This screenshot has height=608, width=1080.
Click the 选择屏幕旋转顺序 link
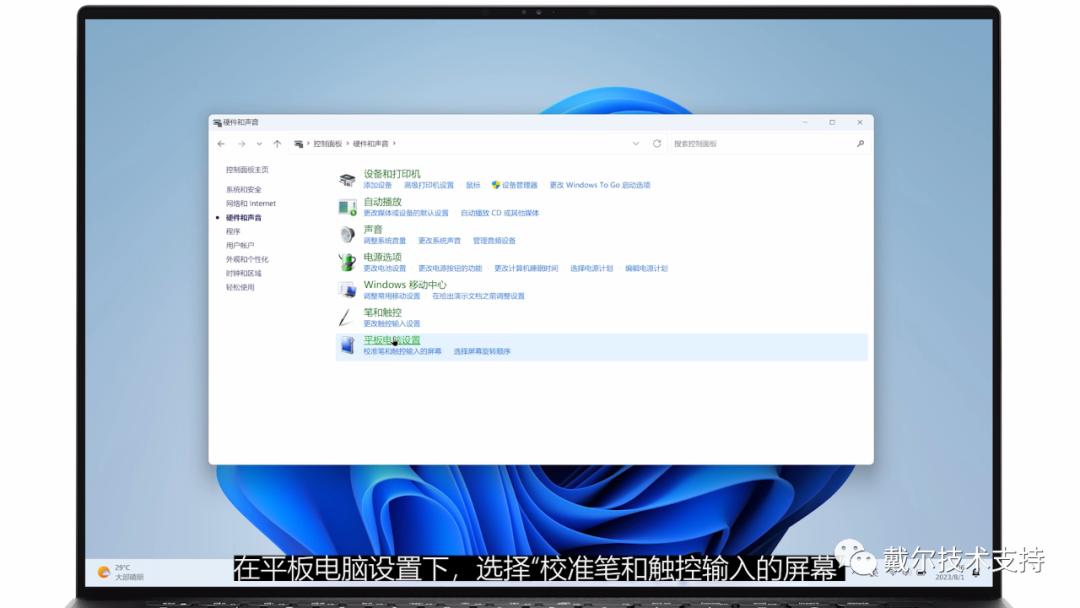[481, 350]
